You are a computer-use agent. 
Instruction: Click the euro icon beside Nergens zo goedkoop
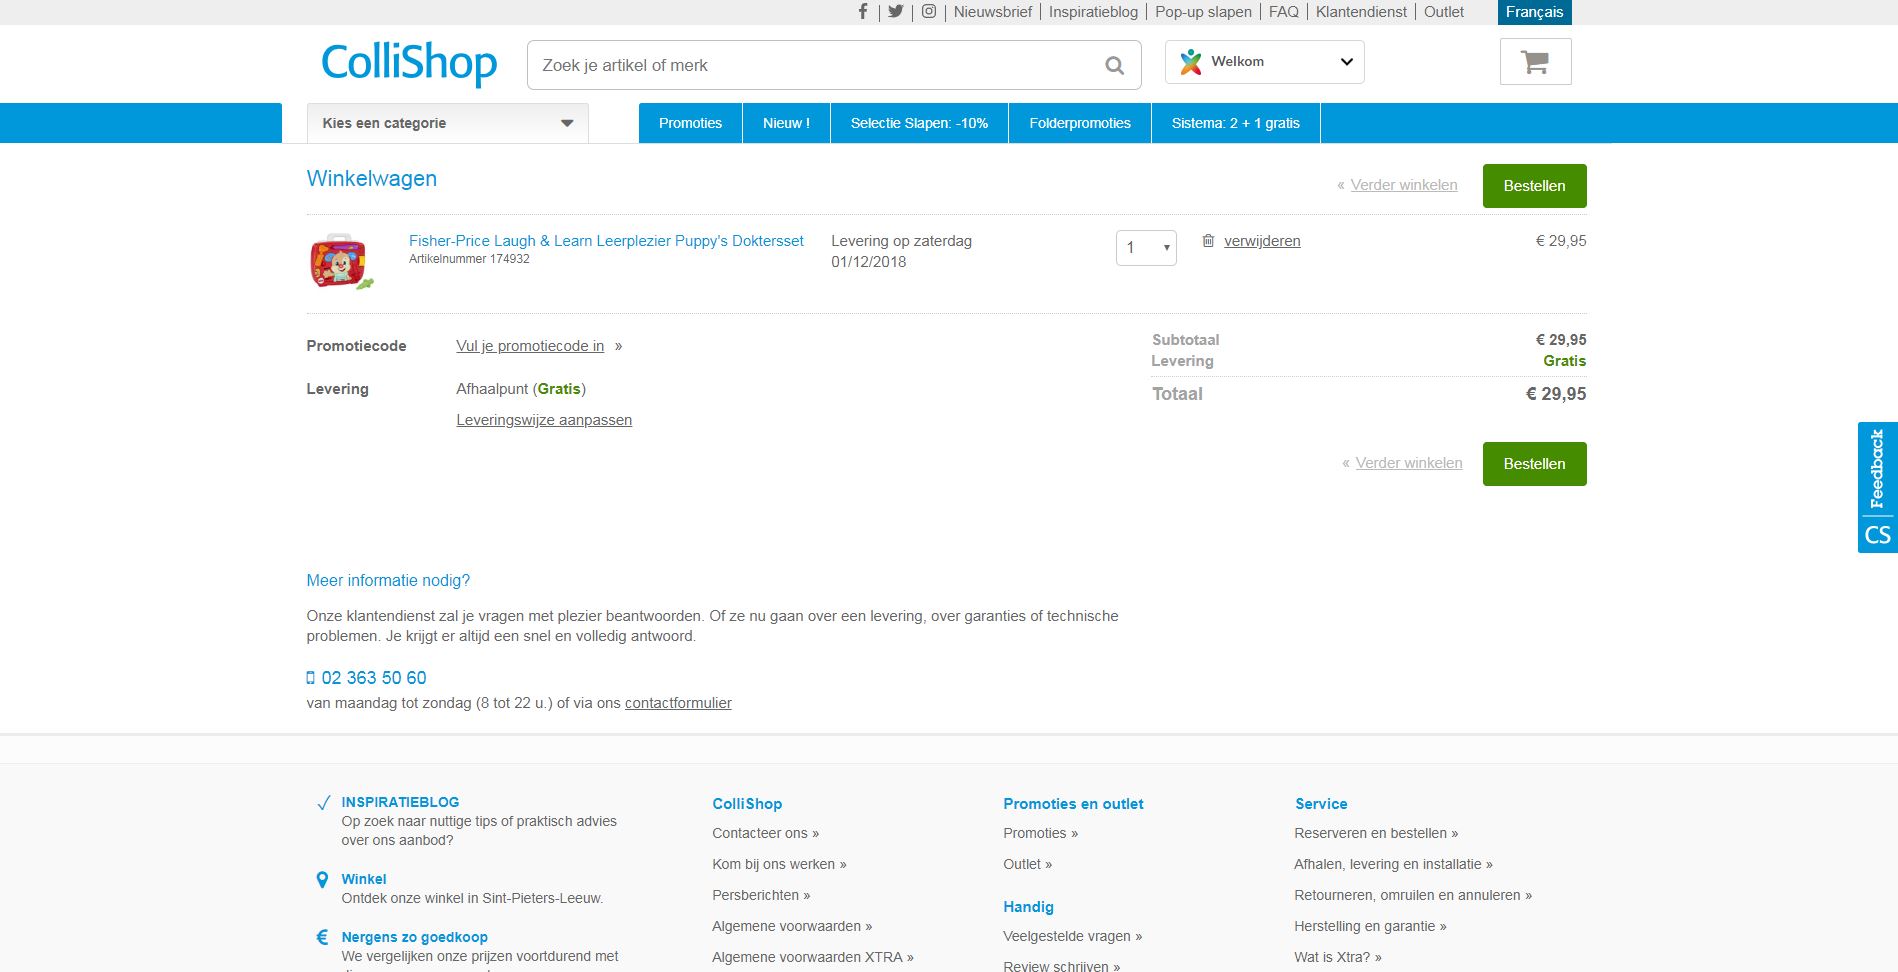coord(322,938)
